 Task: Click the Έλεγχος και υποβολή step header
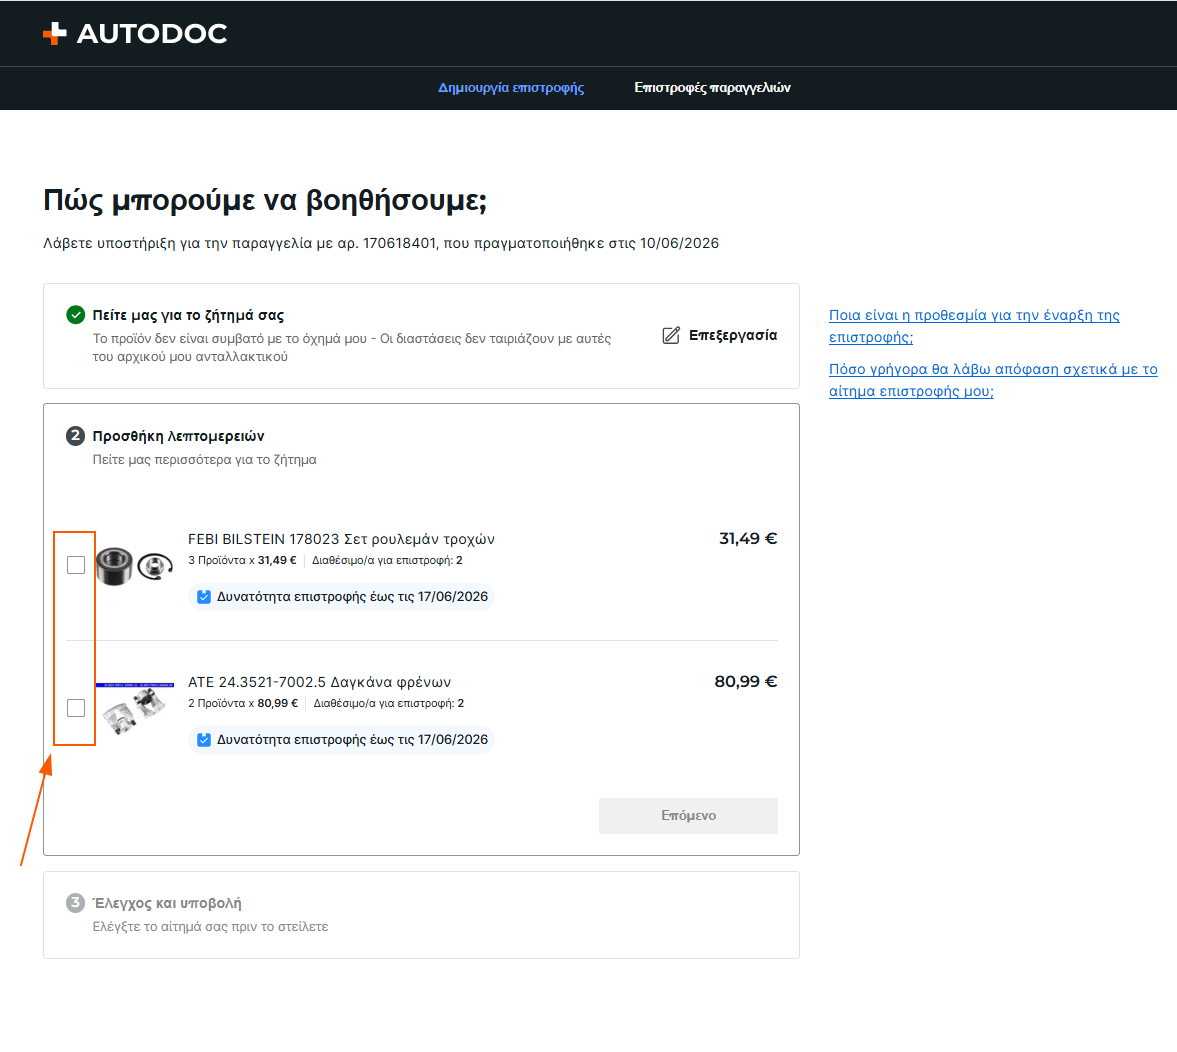pos(167,903)
